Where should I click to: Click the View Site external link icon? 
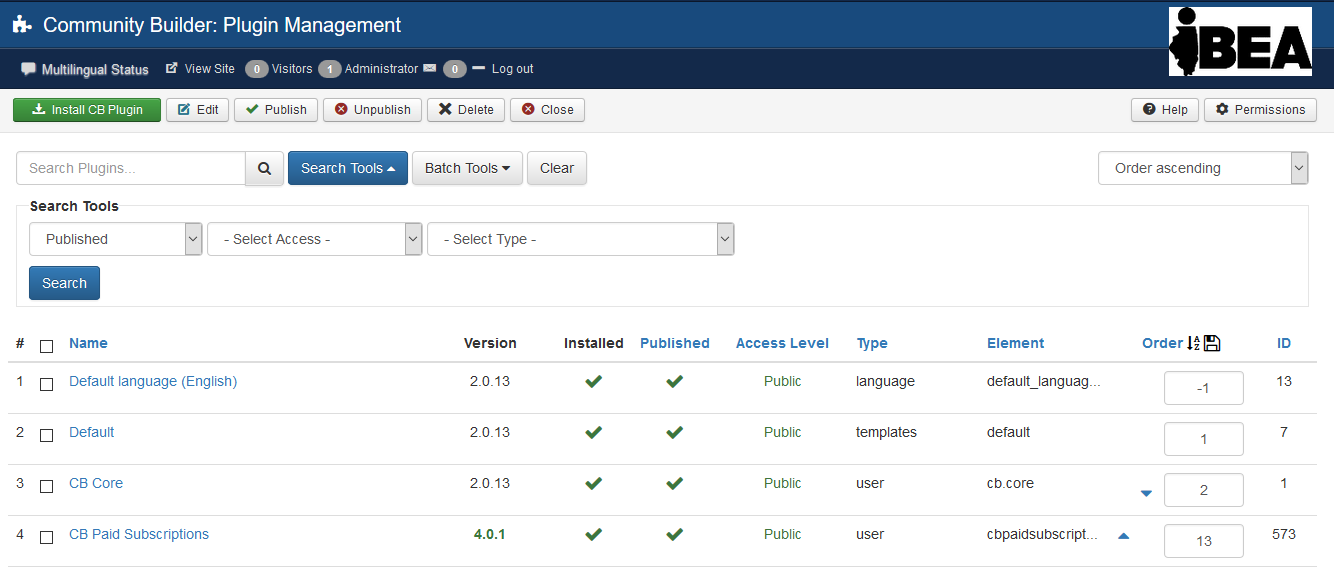click(172, 69)
